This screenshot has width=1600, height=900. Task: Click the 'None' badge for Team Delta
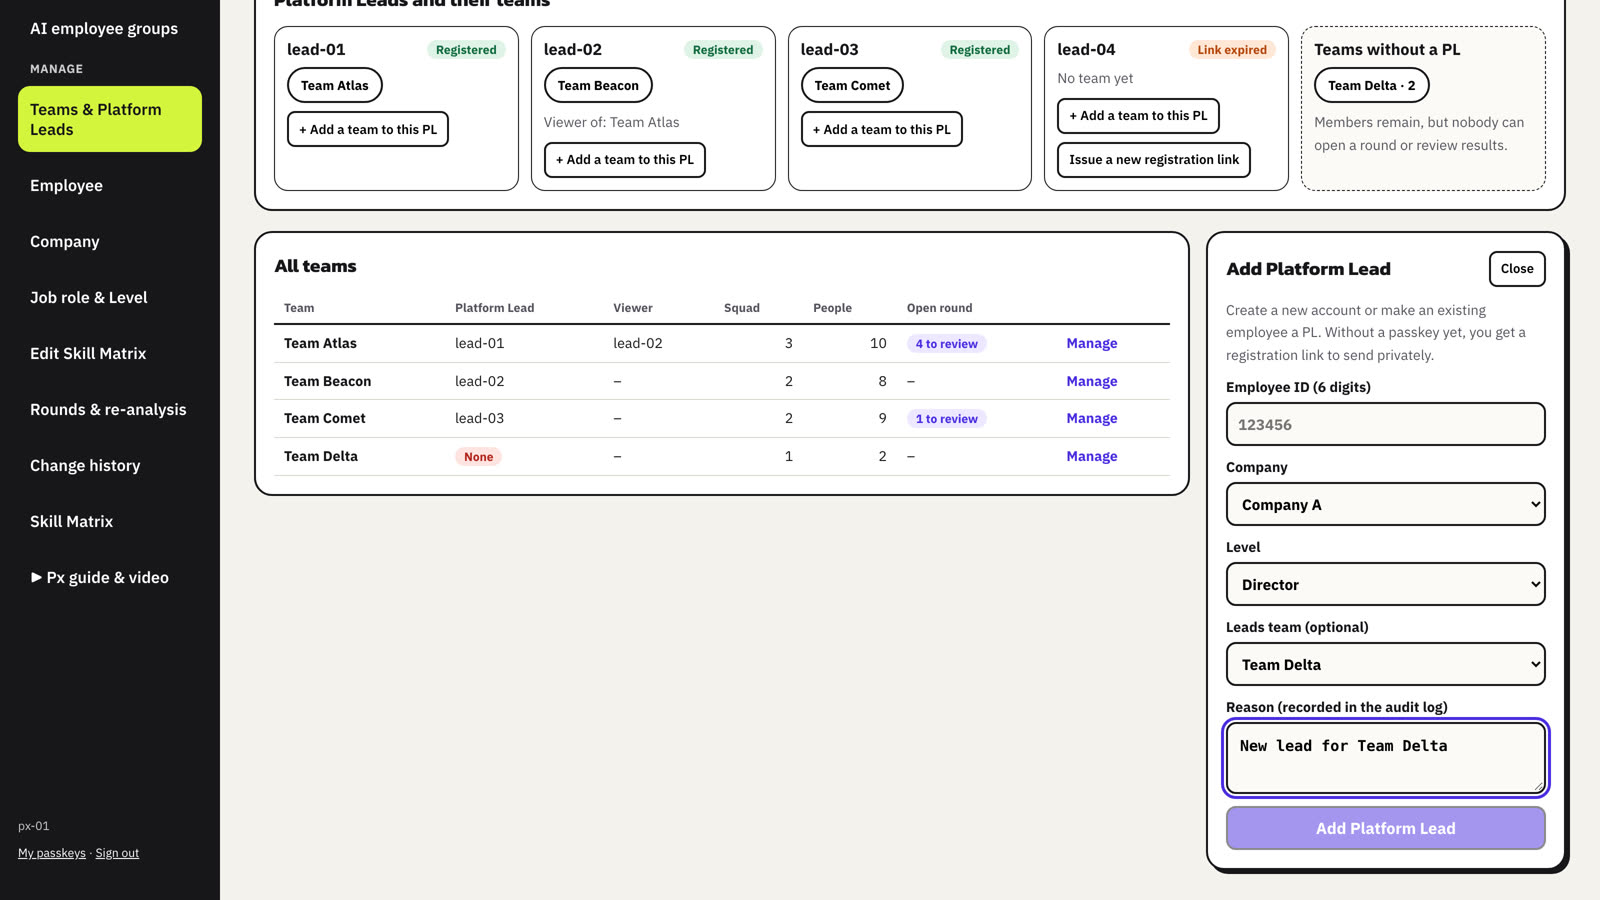click(x=479, y=456)
